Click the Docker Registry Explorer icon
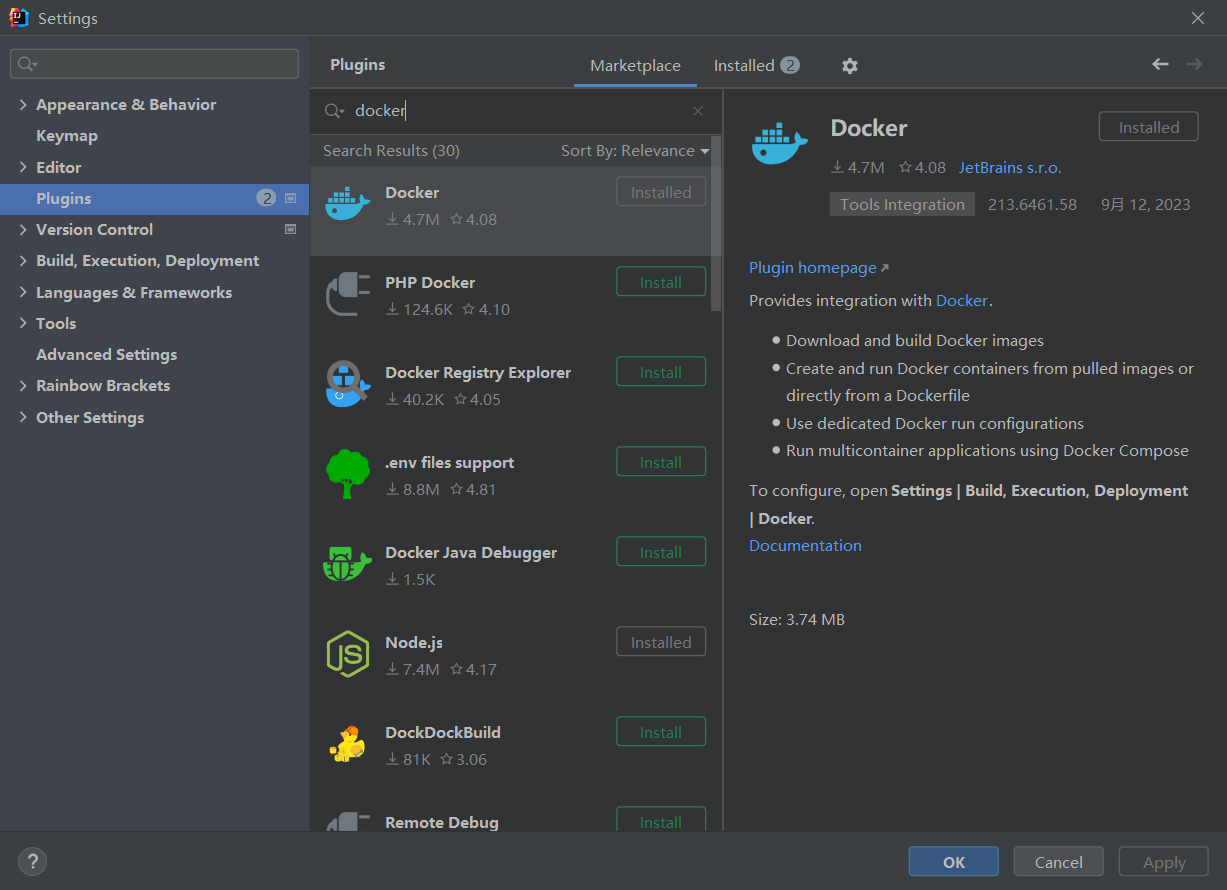This screenshot has width=1227, height=890. [348, 384]
